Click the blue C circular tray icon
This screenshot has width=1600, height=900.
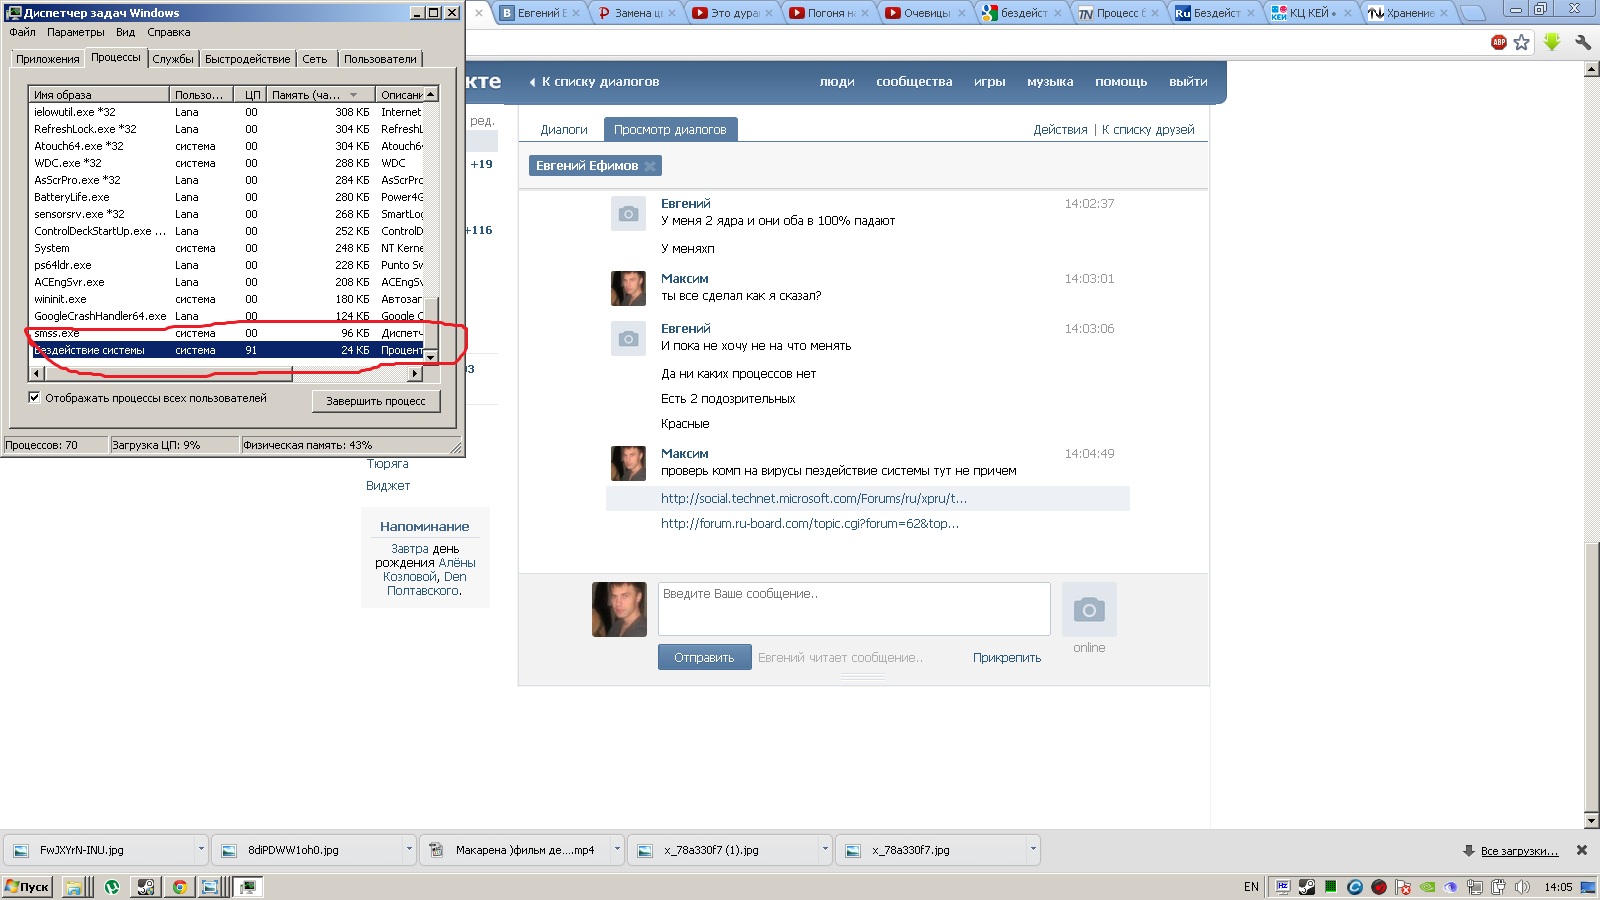[x=1355, y=887]
